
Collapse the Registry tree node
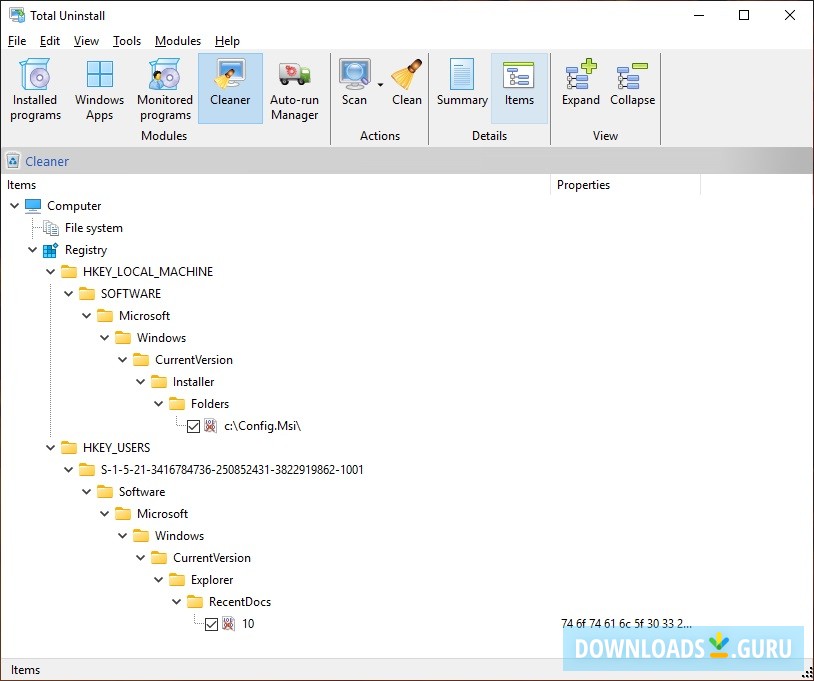pos(33,250)
